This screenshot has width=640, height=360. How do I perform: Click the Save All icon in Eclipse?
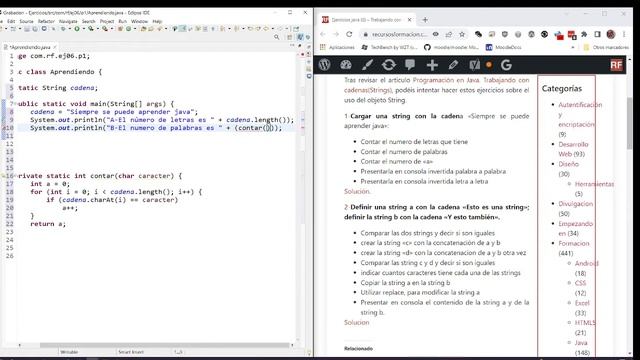(35, 29)
